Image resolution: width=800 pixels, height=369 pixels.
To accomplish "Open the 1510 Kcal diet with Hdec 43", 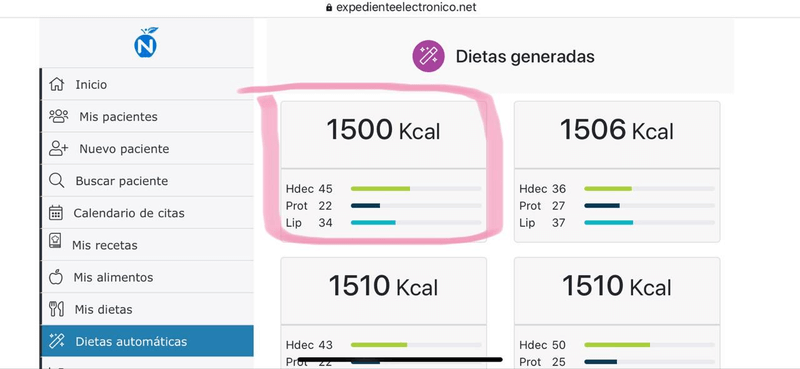I will point(383,312).
